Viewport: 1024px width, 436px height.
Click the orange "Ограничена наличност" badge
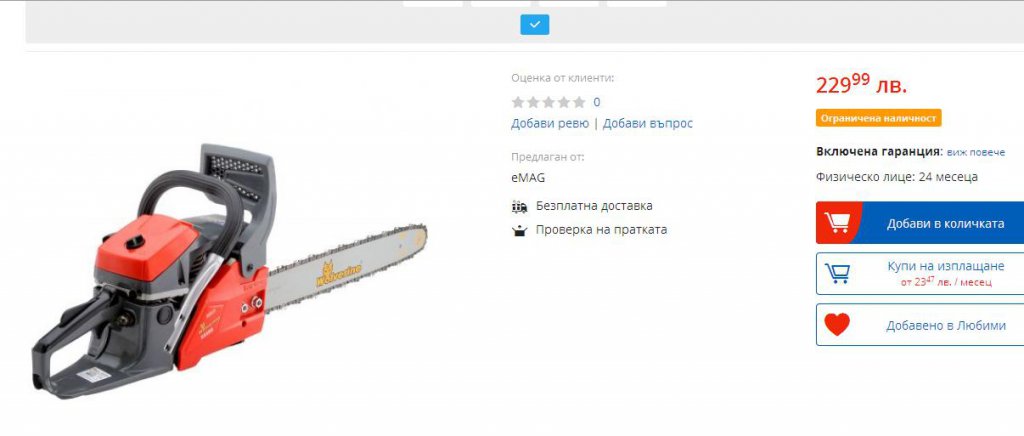coord(878,118)
